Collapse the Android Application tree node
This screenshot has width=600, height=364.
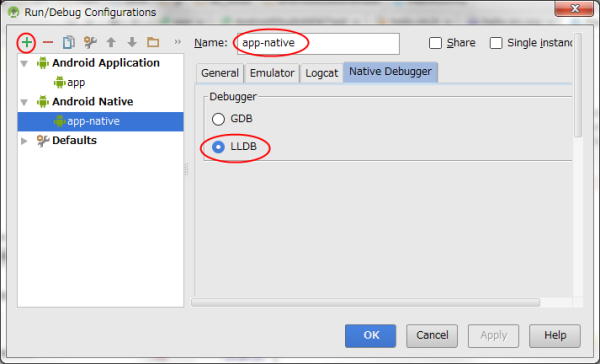point(24,64)
